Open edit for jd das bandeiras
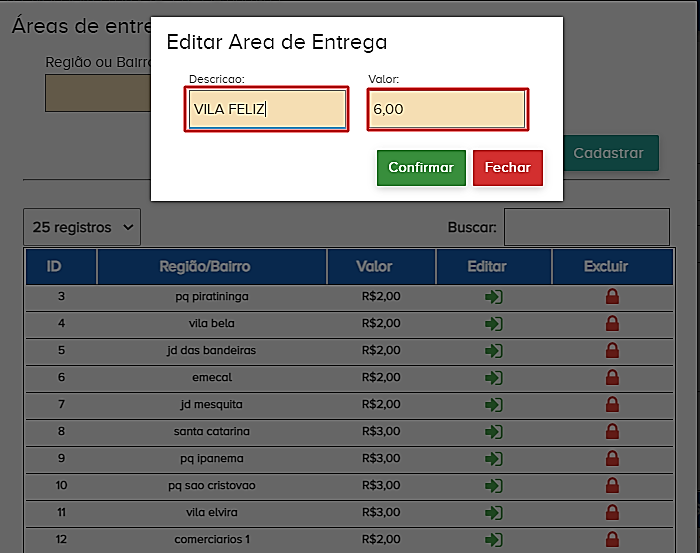This screenshot has height=553, width=700. [493, 351]
